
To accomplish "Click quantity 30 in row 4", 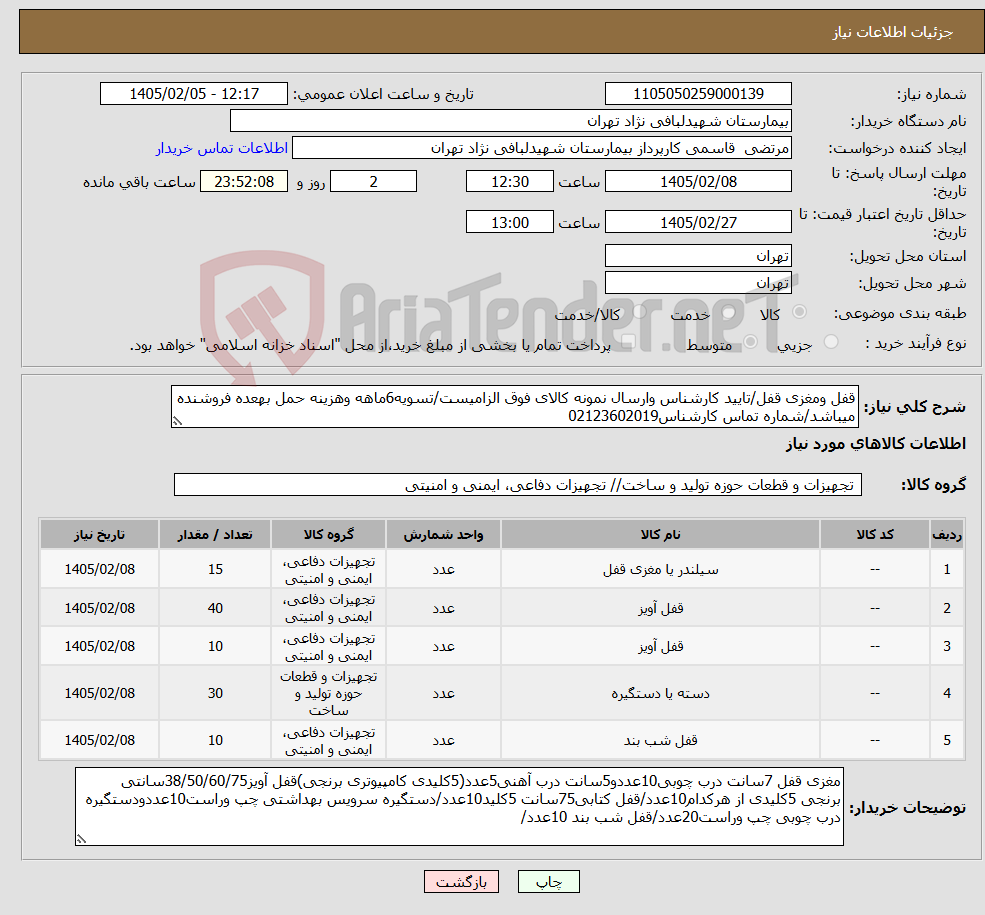I will (215, 693).
